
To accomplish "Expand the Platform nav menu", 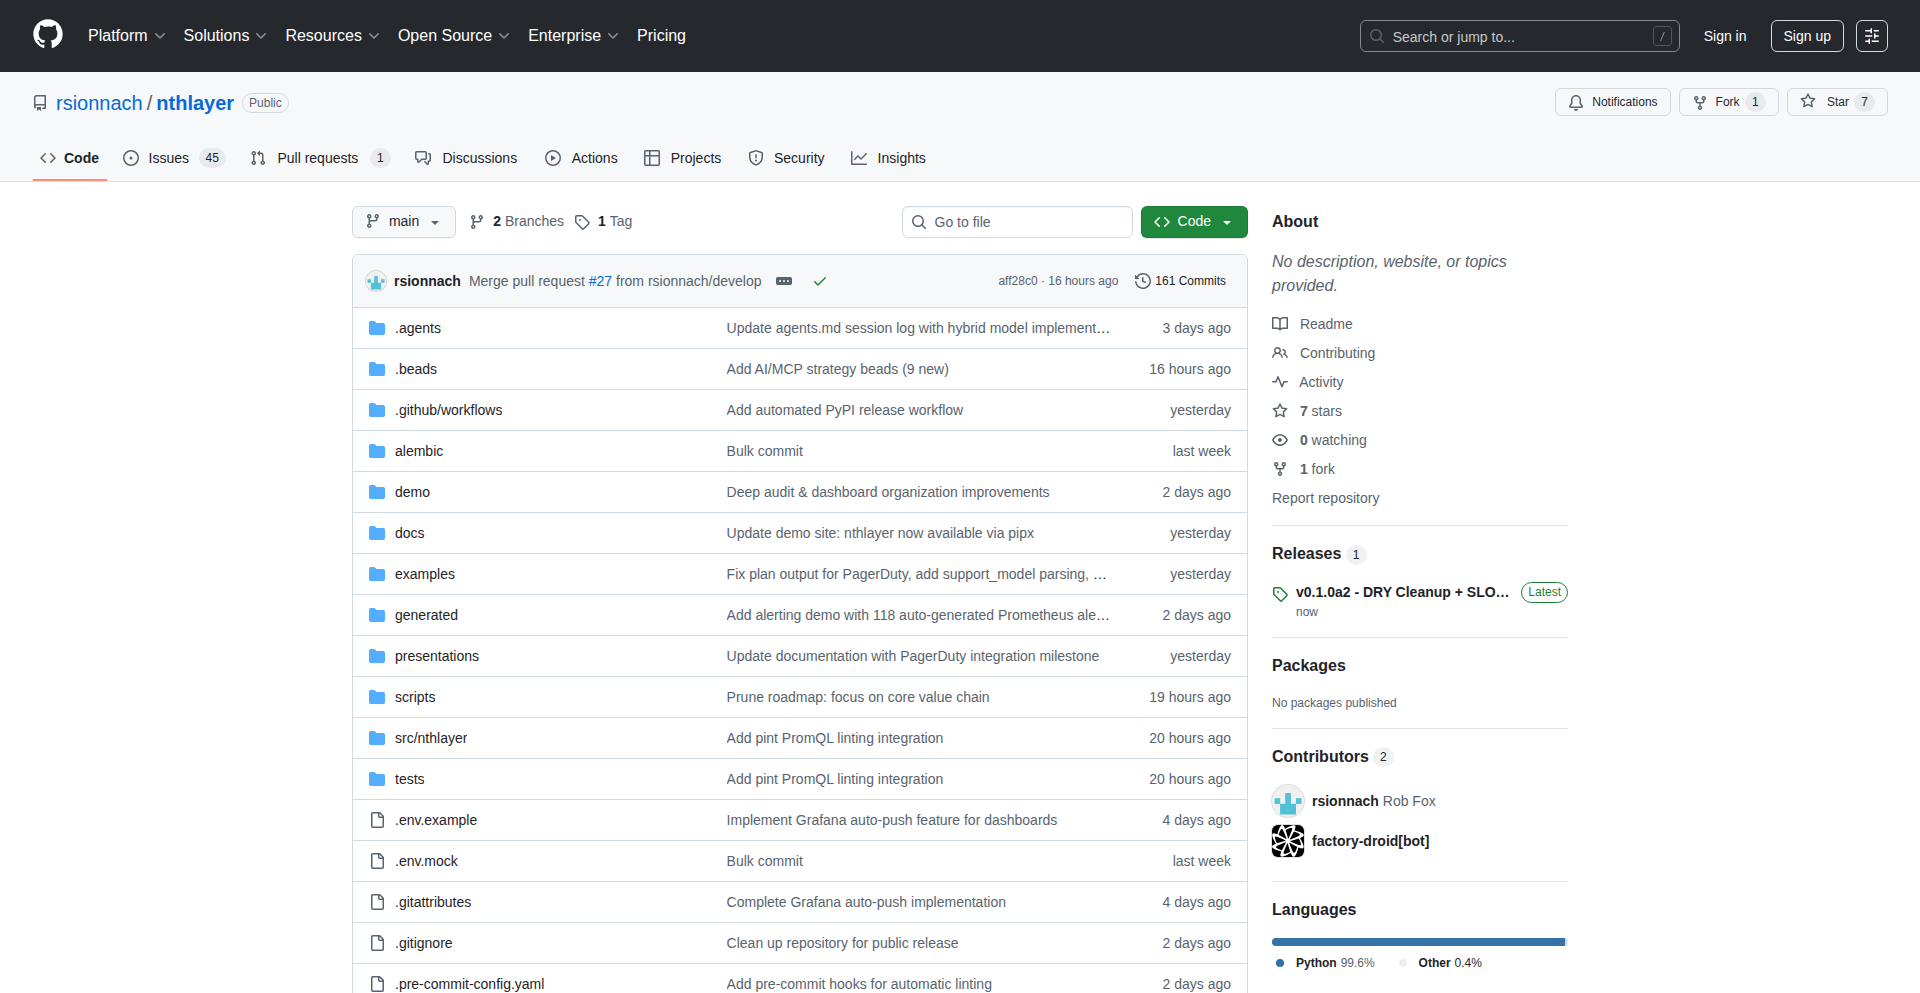I will pyautogui.click(x=126, y=36).
